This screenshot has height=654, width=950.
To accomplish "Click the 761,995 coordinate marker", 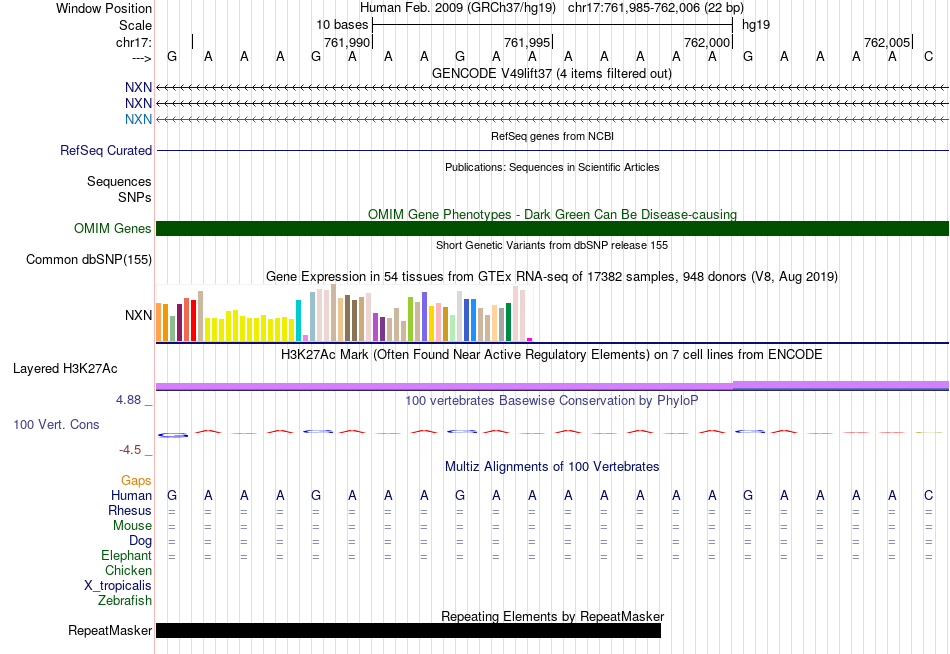I will tap(526, 42).
